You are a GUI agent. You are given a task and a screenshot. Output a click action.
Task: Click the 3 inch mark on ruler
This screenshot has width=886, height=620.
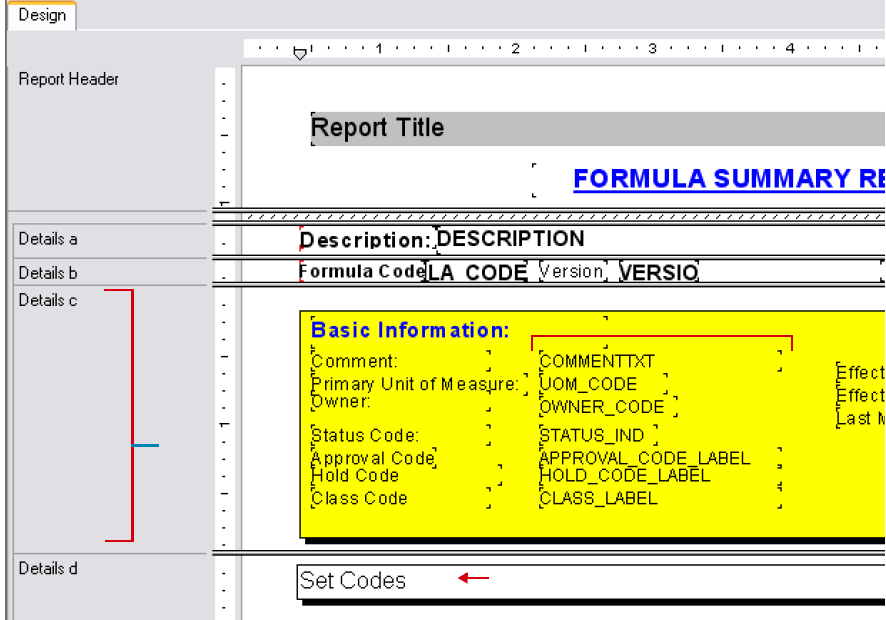pyautogui.click(x=653, y=49)
